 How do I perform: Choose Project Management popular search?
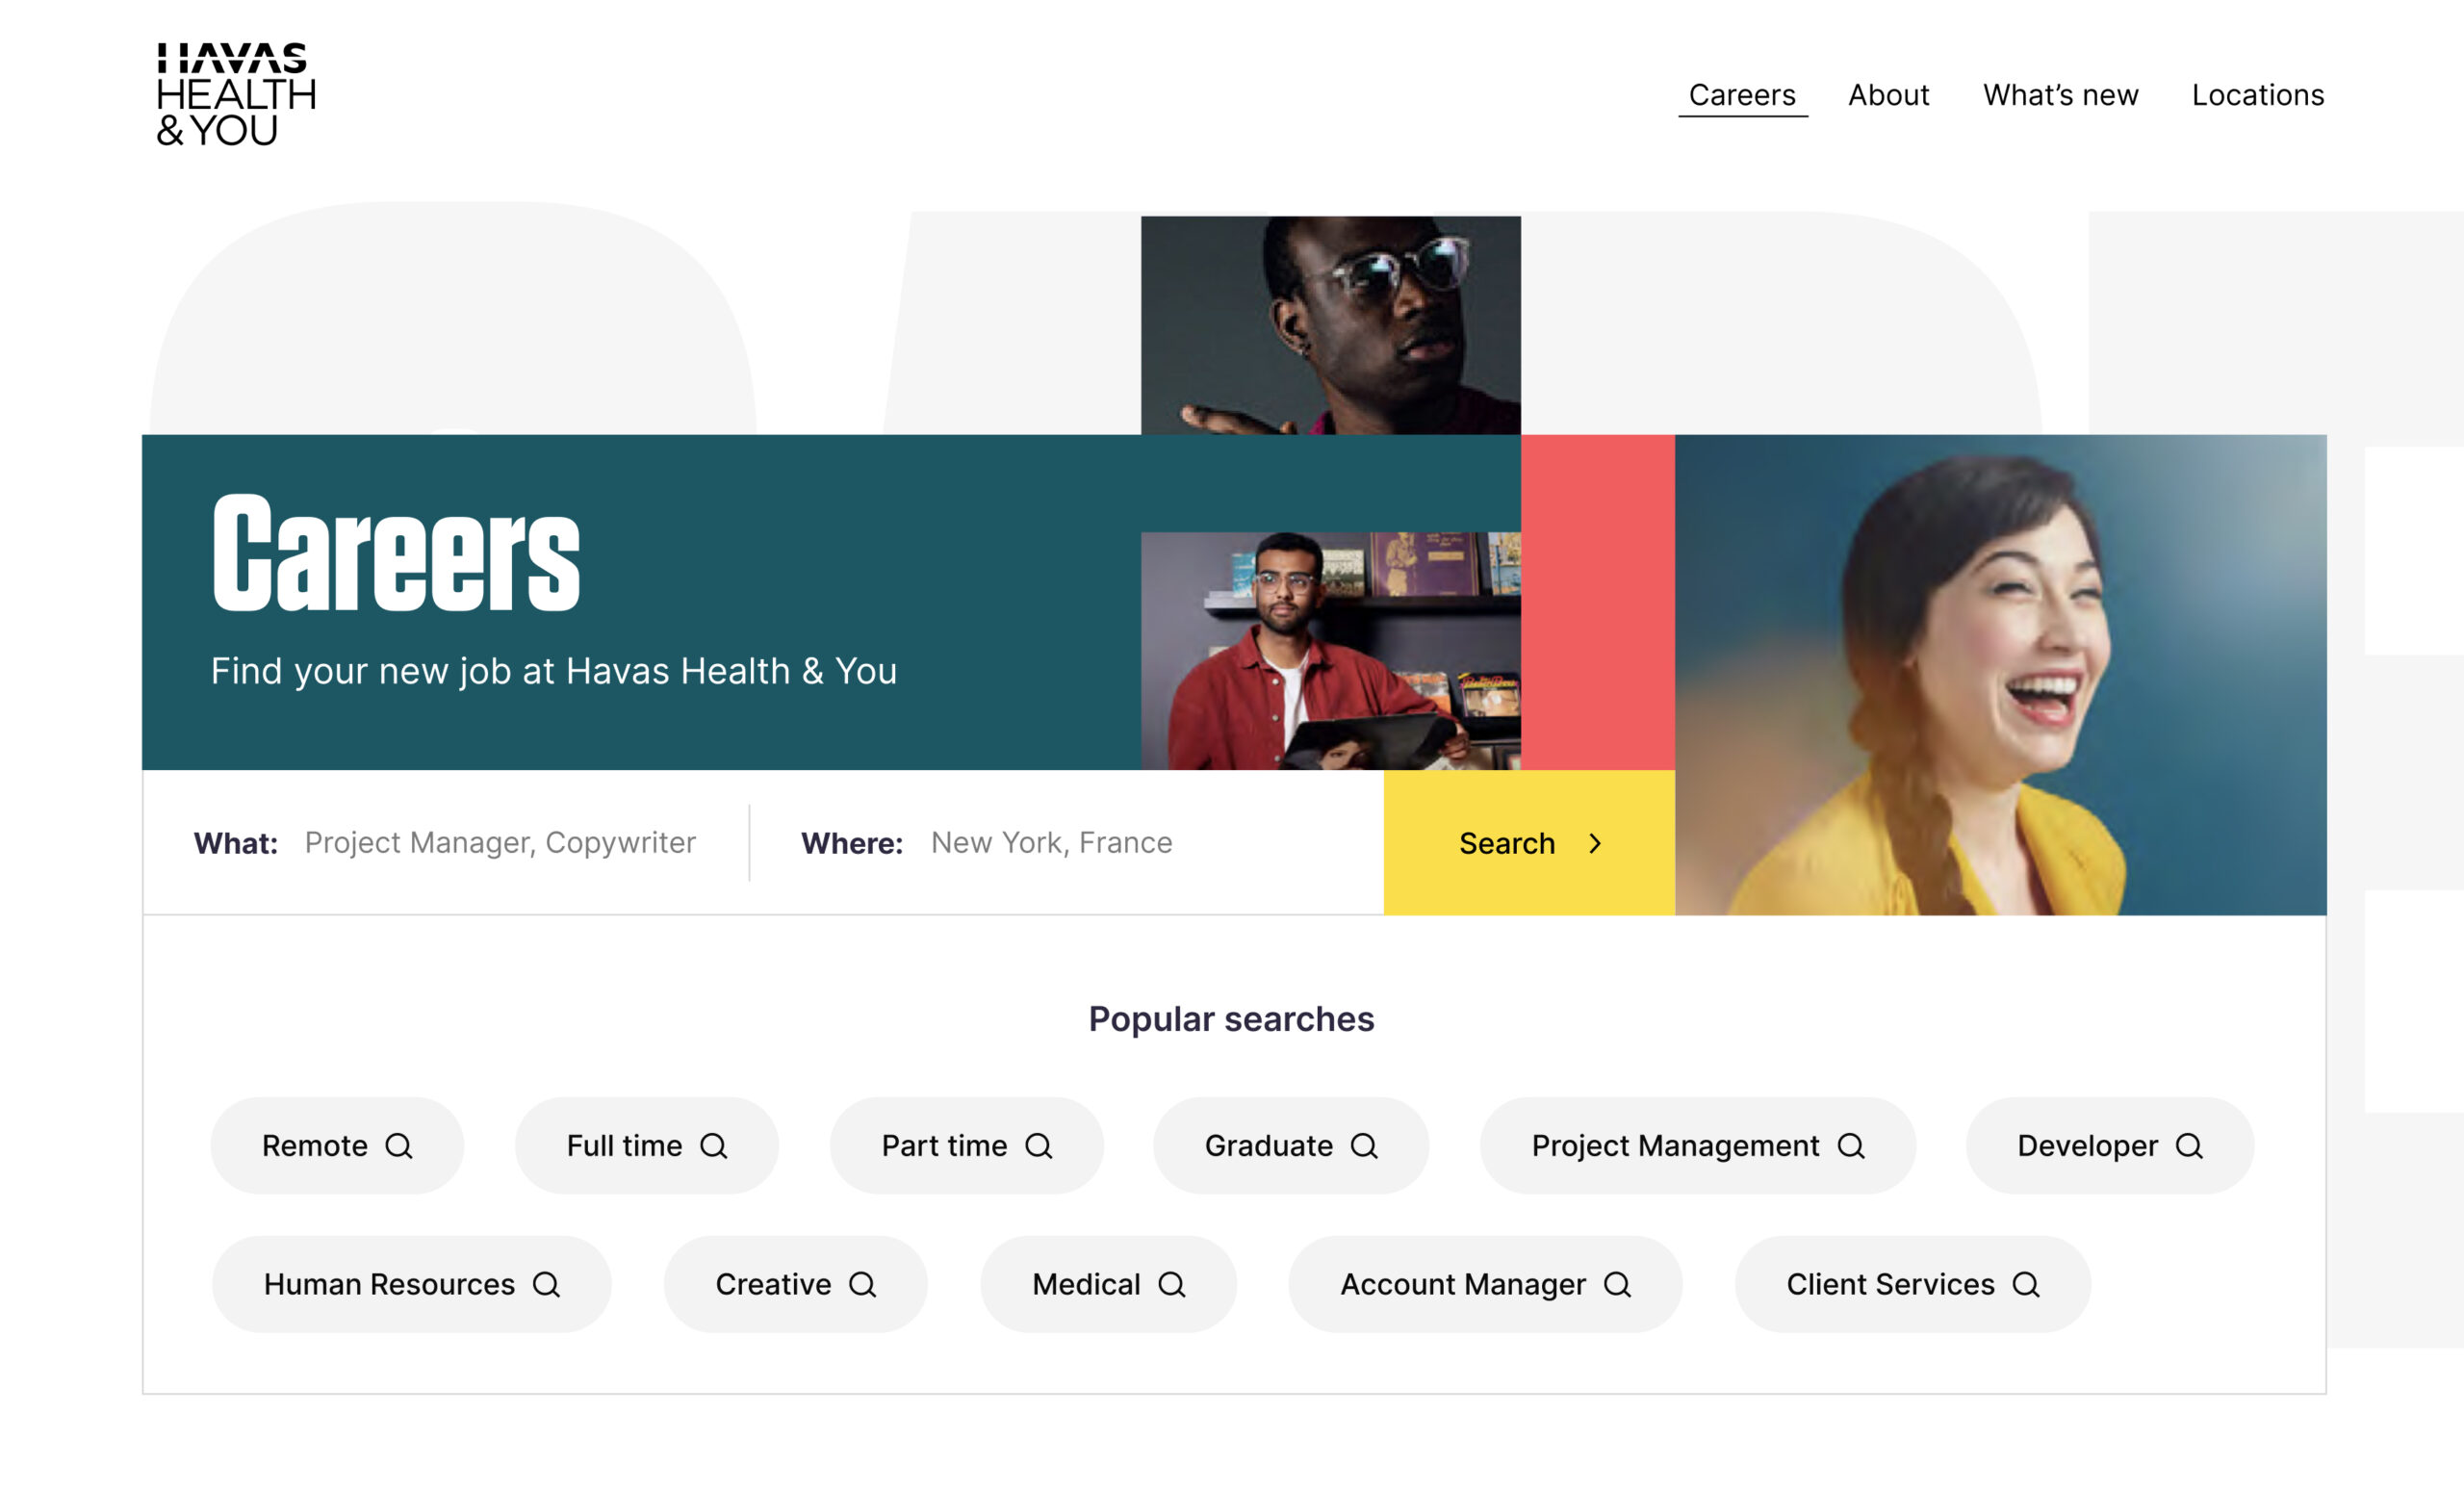pyautogui.click(x=1696, y=1146)
